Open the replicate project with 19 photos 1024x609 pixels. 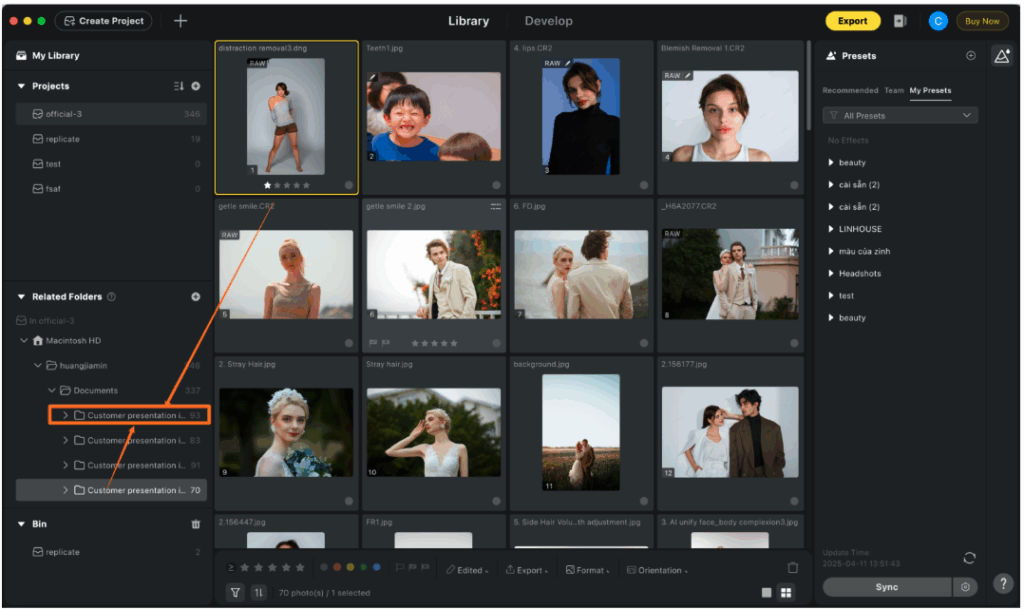click(x=111, y=139)
